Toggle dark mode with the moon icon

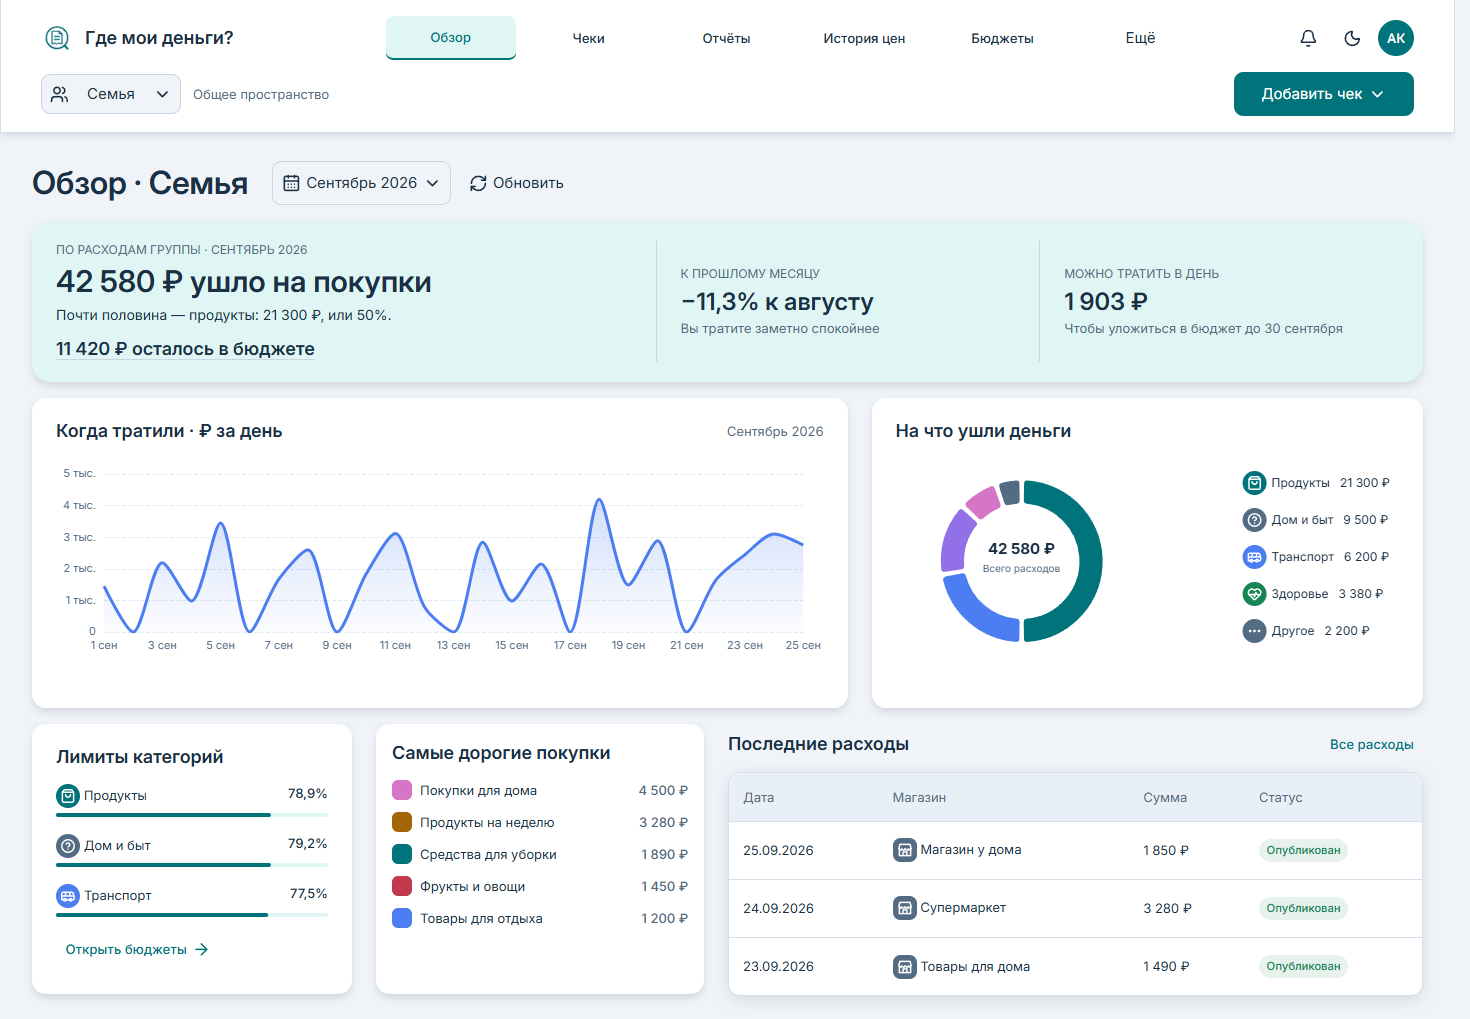(1352, 38)
